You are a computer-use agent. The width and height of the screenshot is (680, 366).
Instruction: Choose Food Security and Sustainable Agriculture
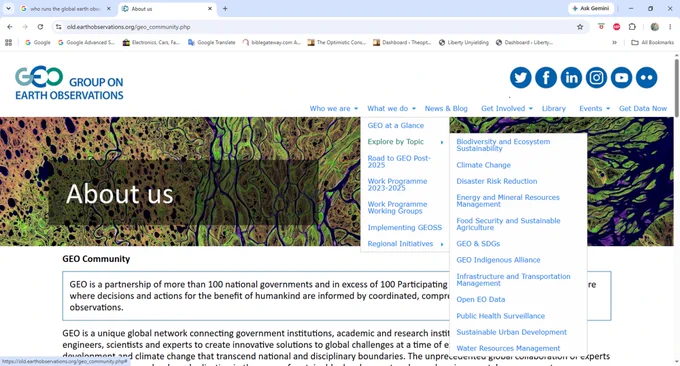click(x=508, y=224)
